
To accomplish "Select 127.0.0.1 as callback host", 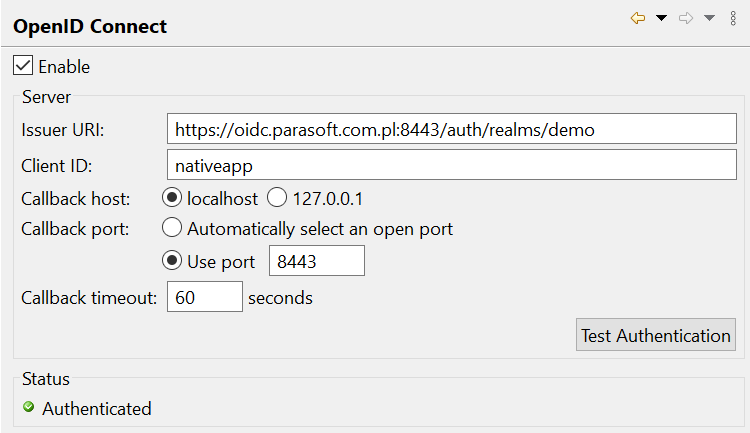I will click(x=277, y=198).
